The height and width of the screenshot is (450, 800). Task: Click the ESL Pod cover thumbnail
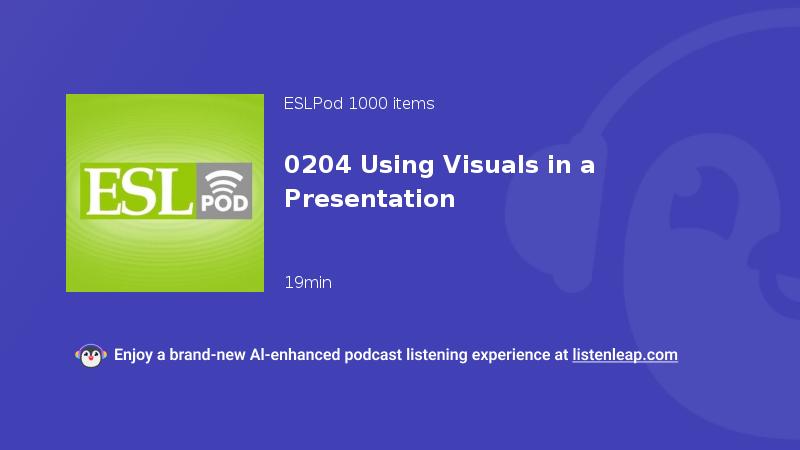coord(165,193)
